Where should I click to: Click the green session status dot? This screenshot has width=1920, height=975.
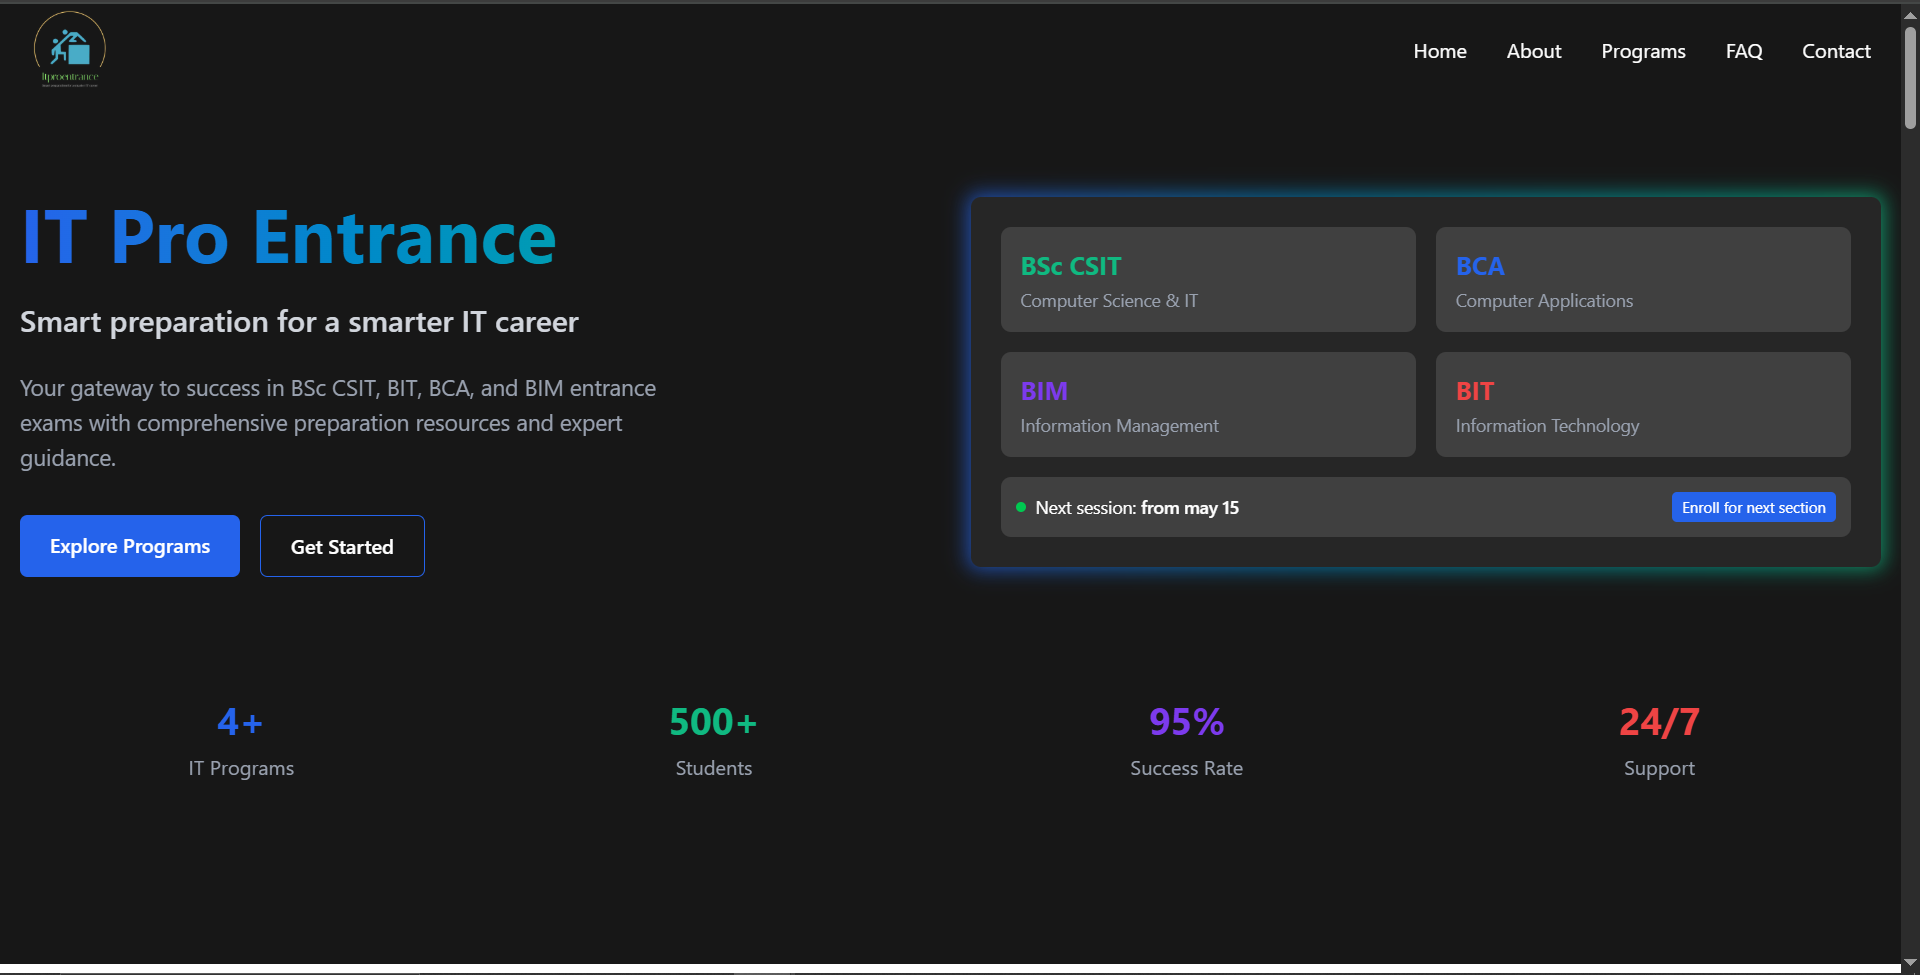(1021, 507)
